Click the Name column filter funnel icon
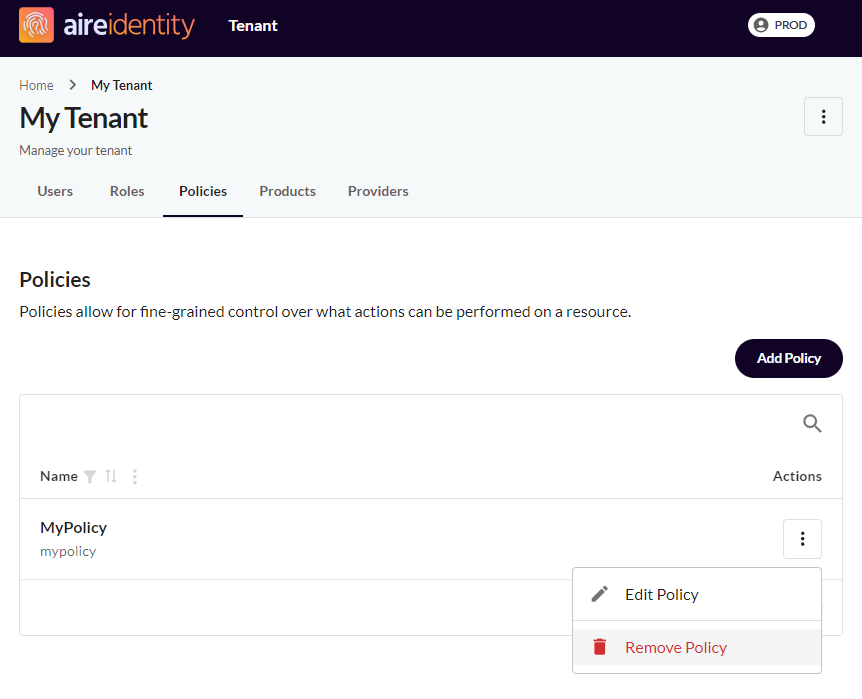Image resolution: width=862 pixels, height=699 pixels. [90, 476]
